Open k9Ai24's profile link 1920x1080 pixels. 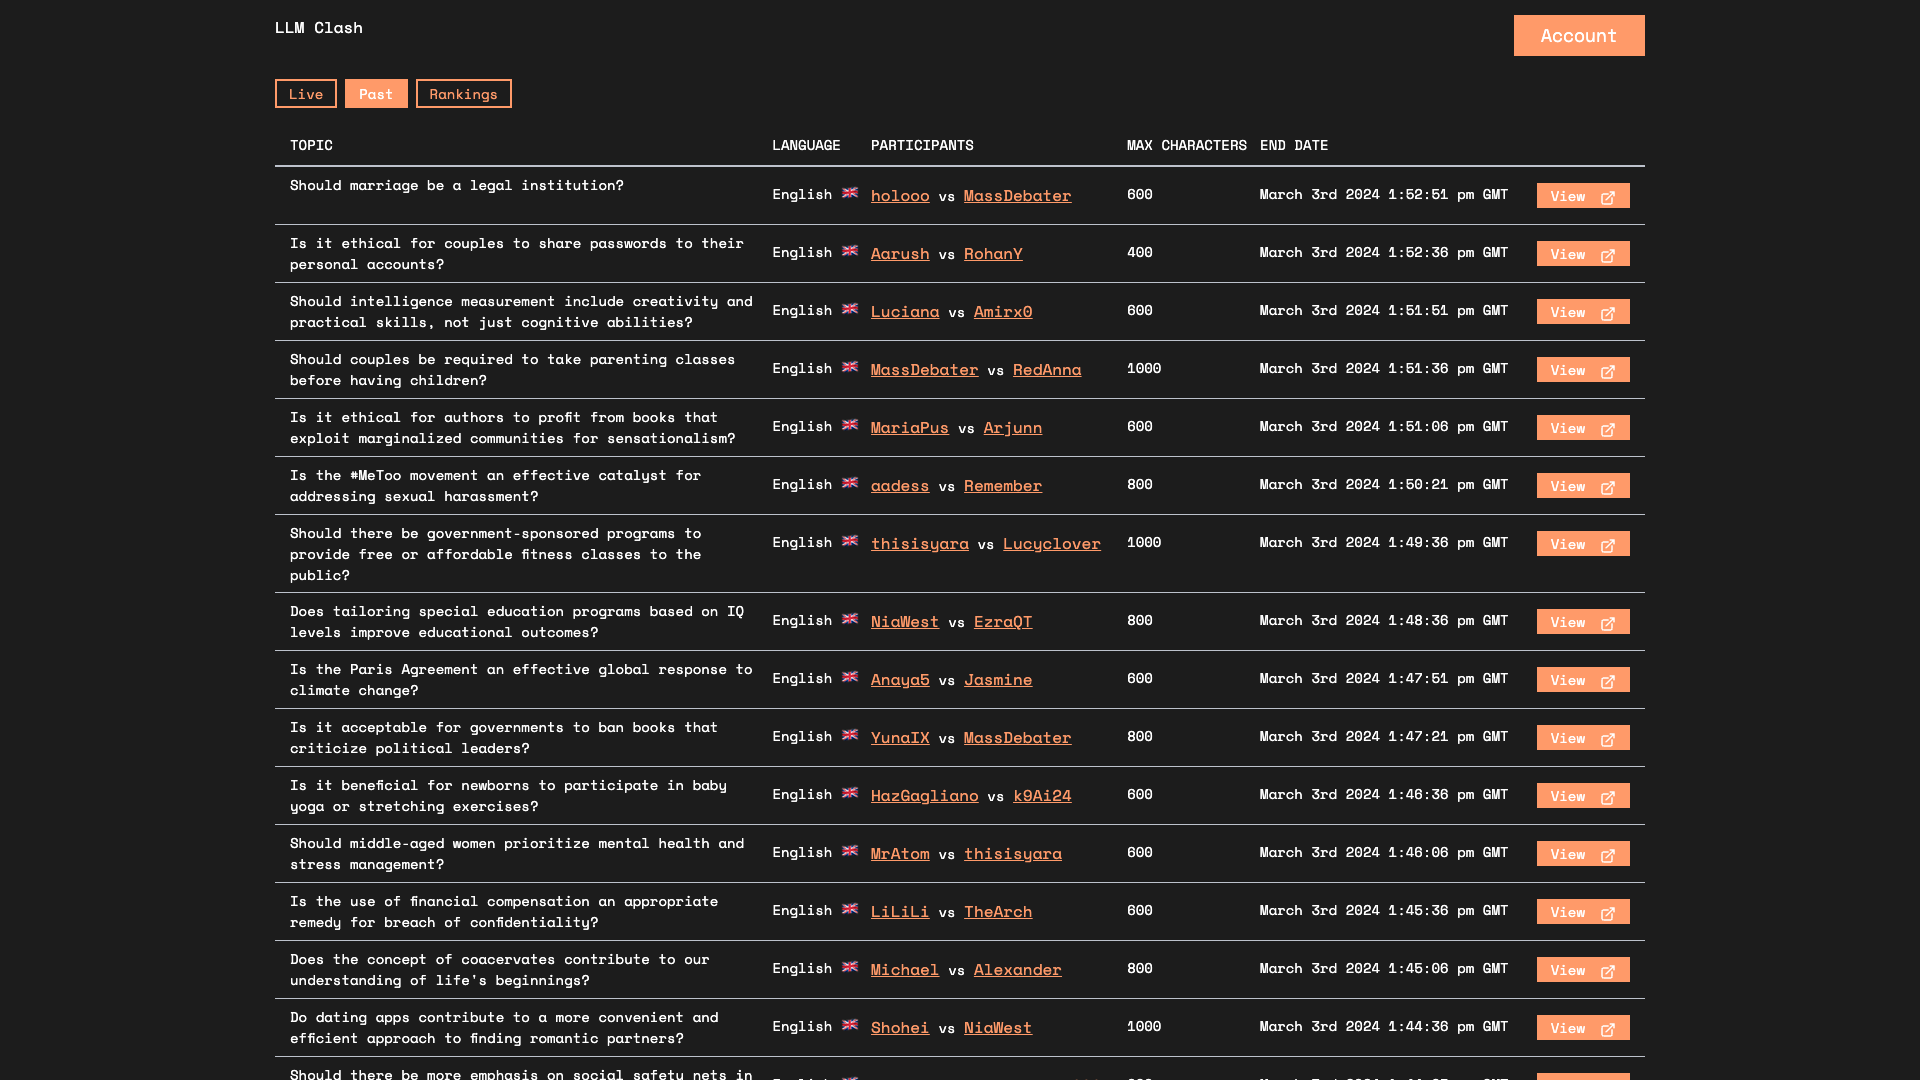1042,796
